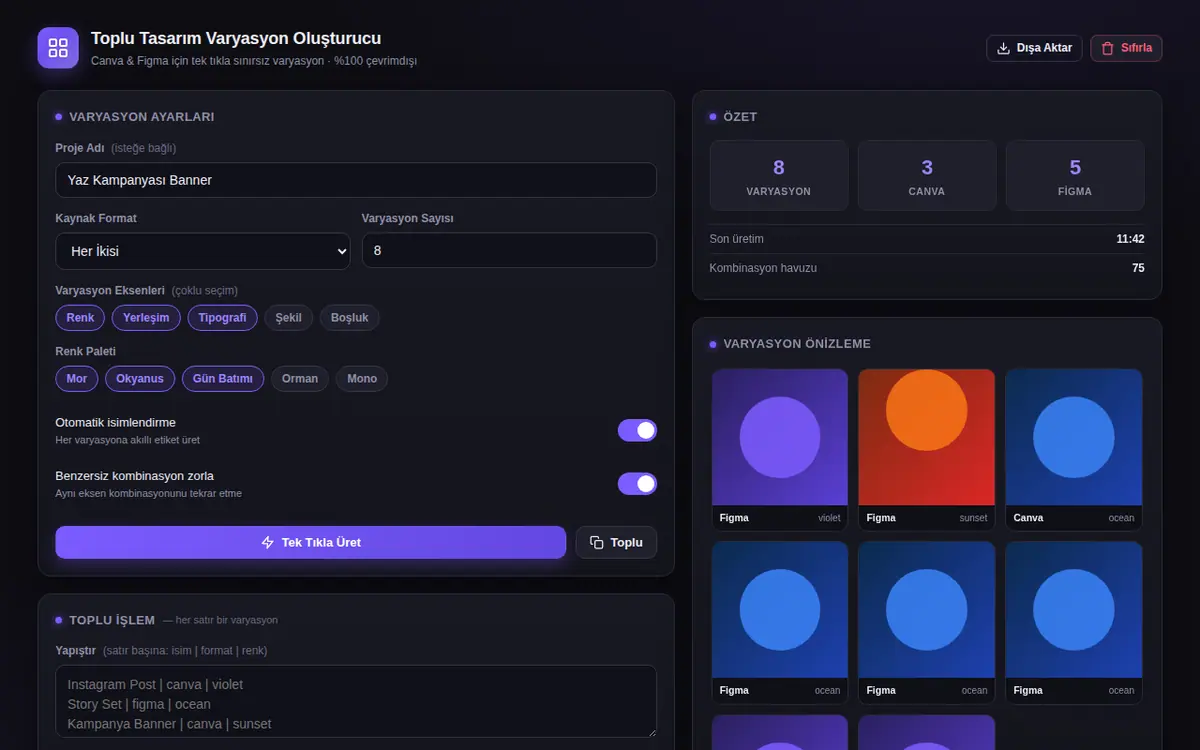Screen dimensions: 1200x750
Task: Click the app grid logo icon
Action: click(58, 48)
